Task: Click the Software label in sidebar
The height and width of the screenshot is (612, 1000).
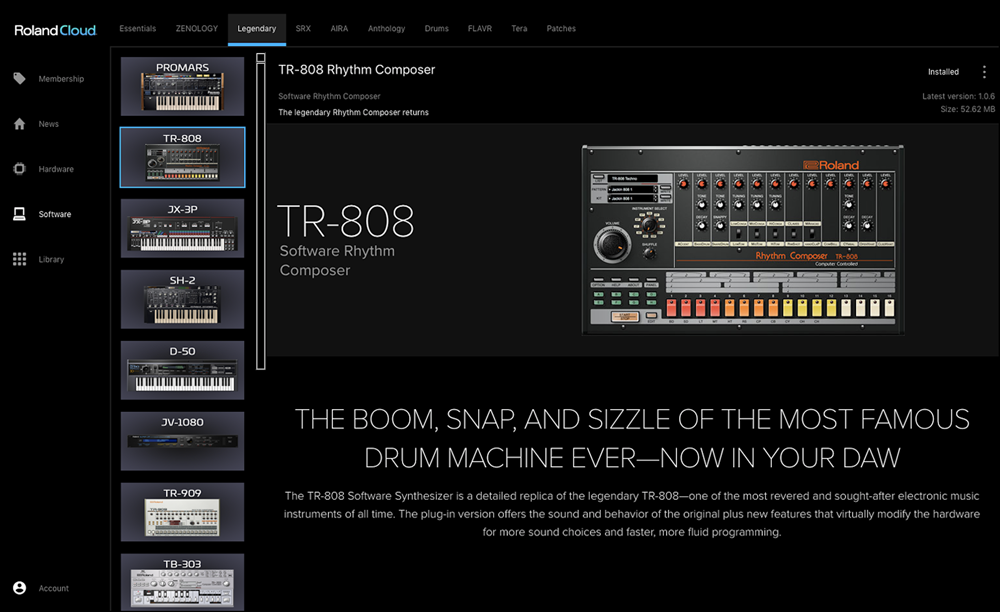Action: (x=55, y=215)
